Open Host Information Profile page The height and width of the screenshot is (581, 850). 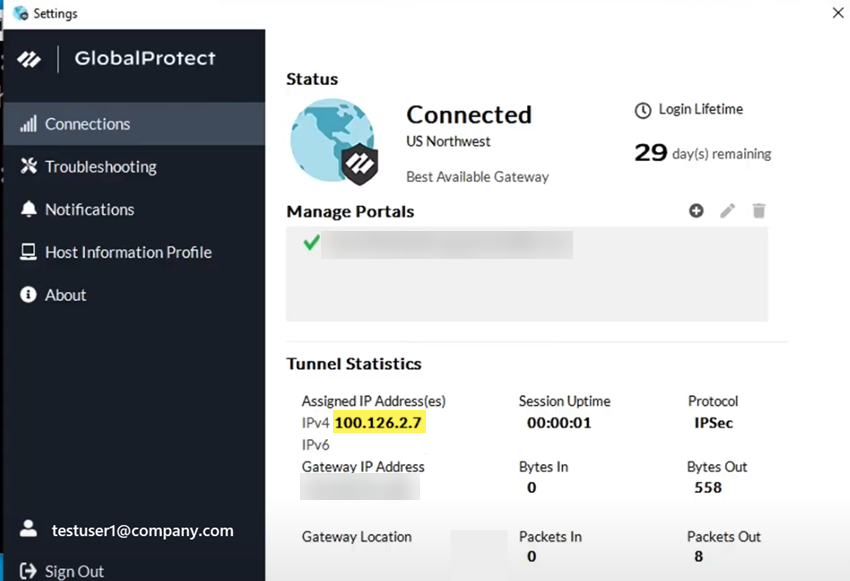coord(128,252)
